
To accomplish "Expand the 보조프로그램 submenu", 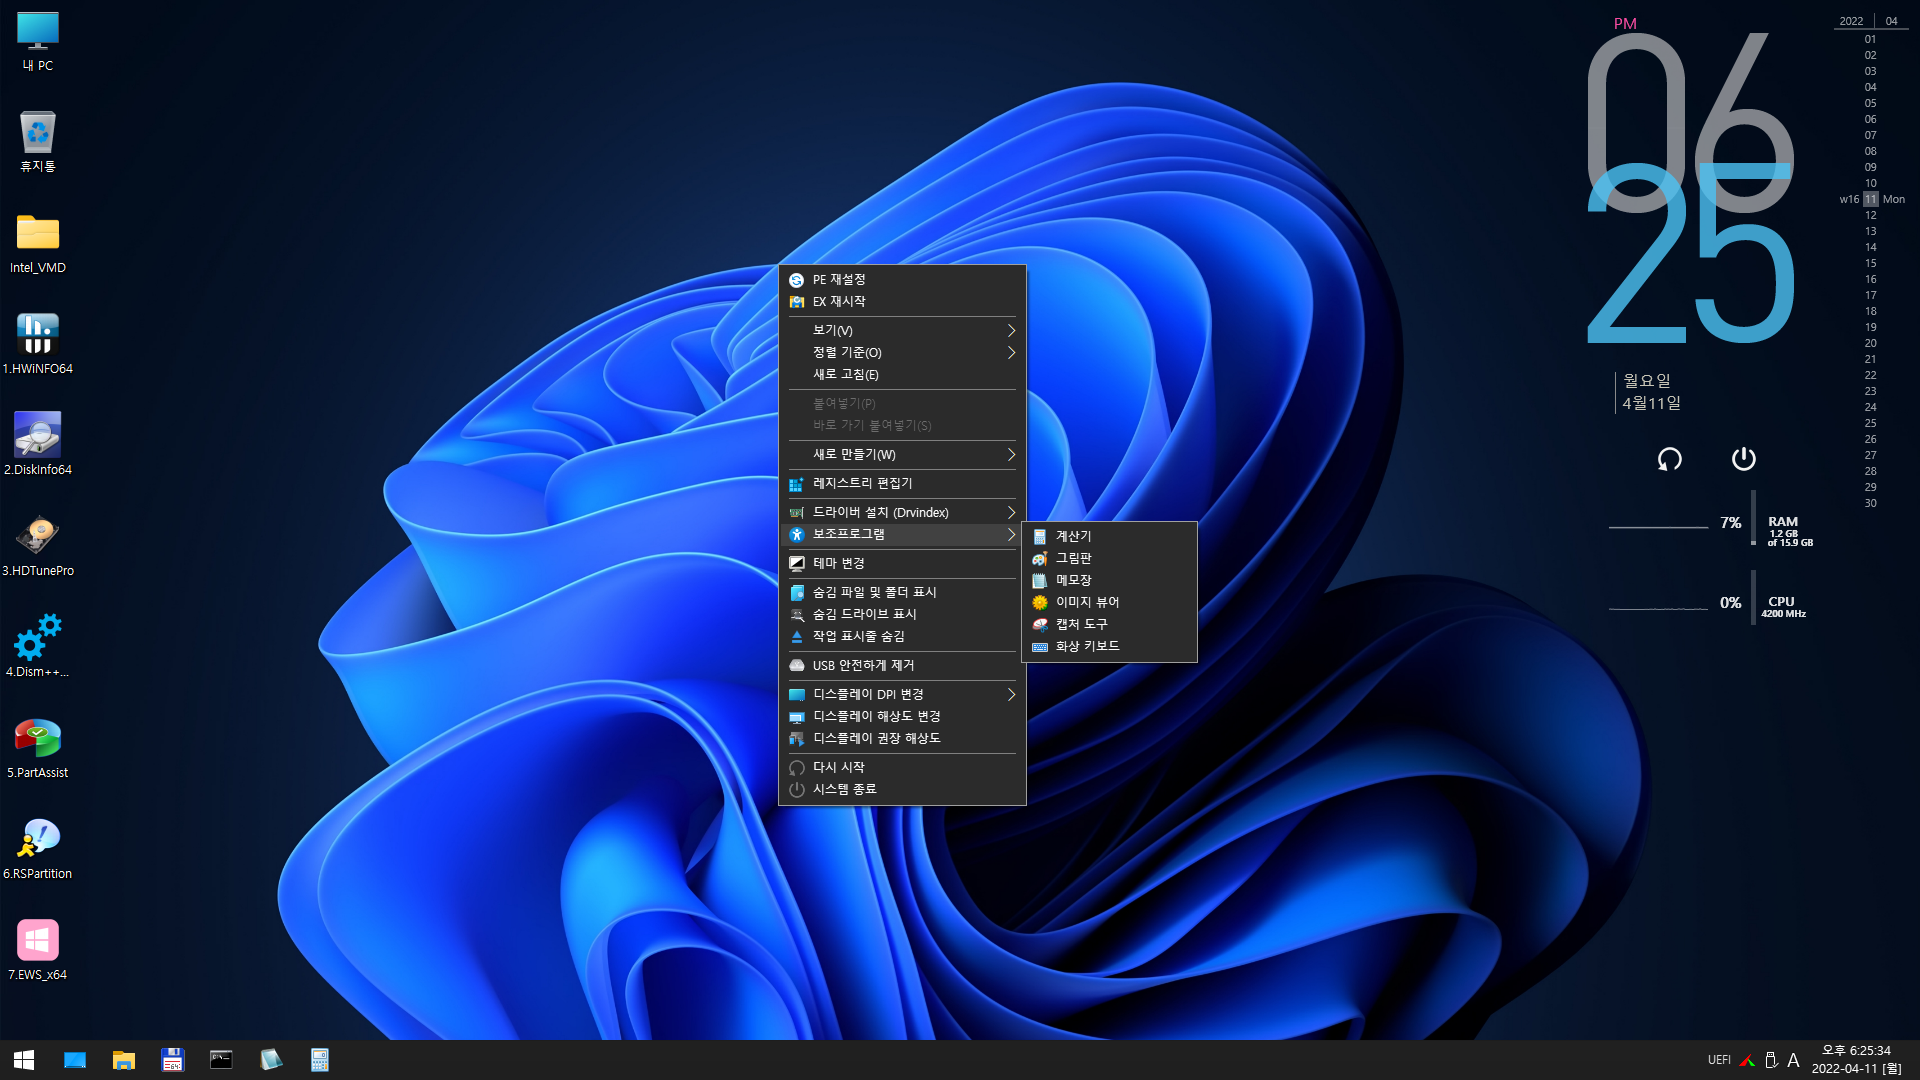I will click(x=902, y=535).
